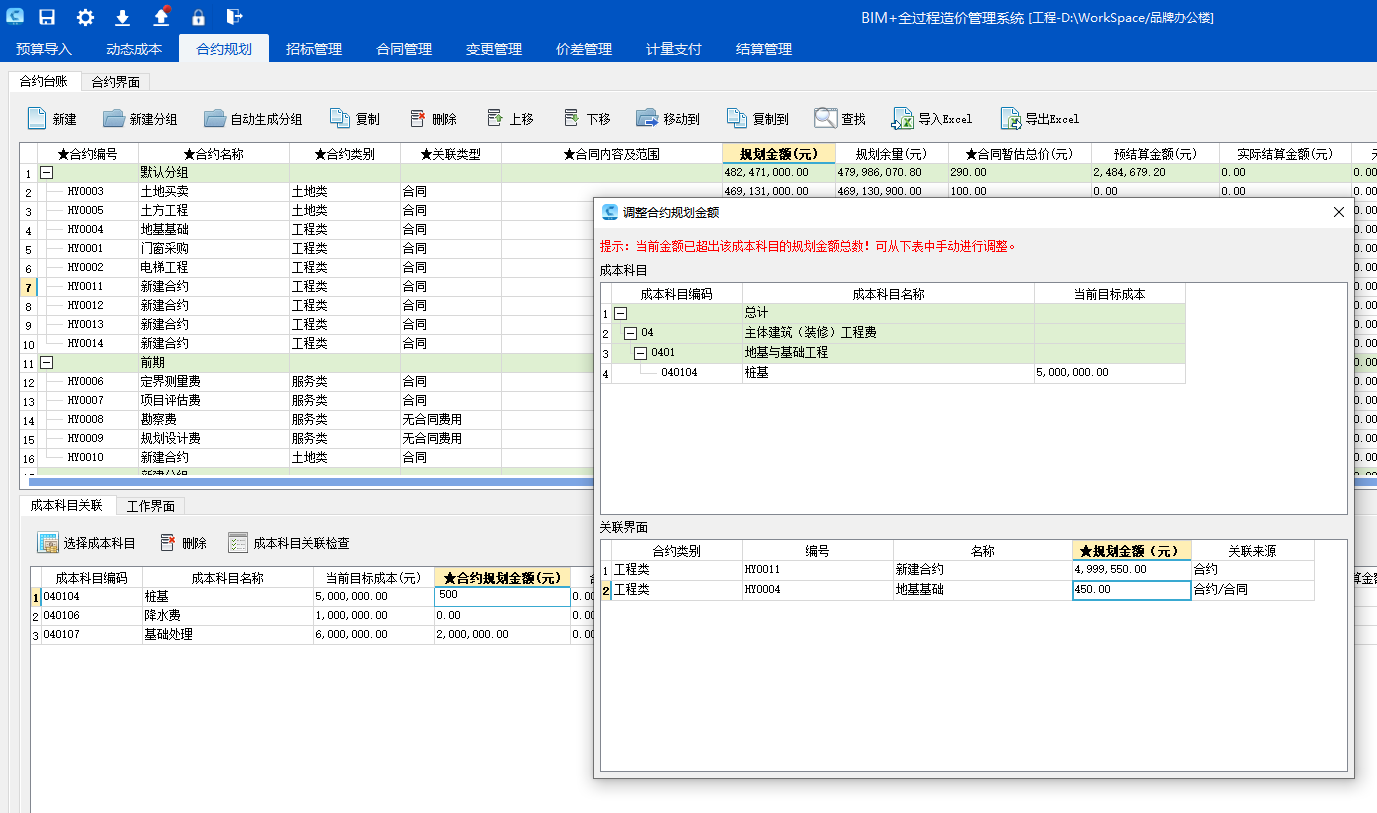Click the 2,000,000.00 cell for 基础处理
Screen dimensions: 1377x813
(502, 635)
